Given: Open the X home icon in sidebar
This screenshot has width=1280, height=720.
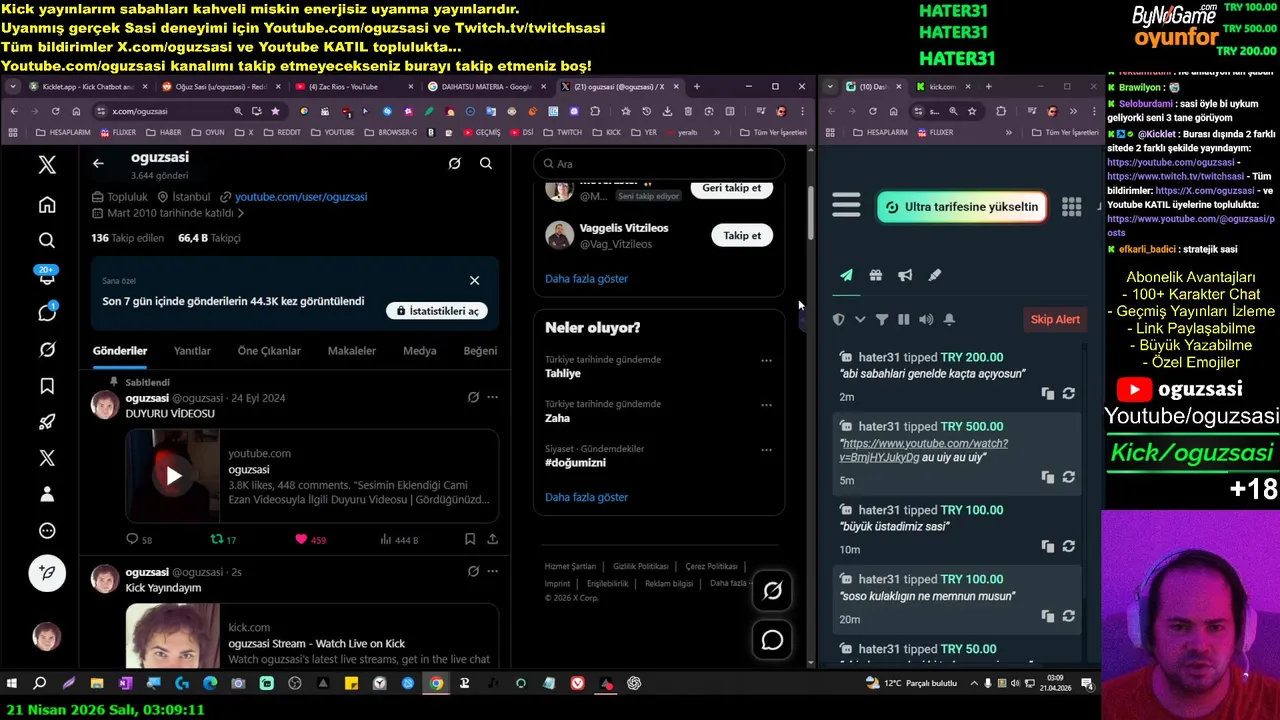Looking at the screenshot, I should coord(47,205).
